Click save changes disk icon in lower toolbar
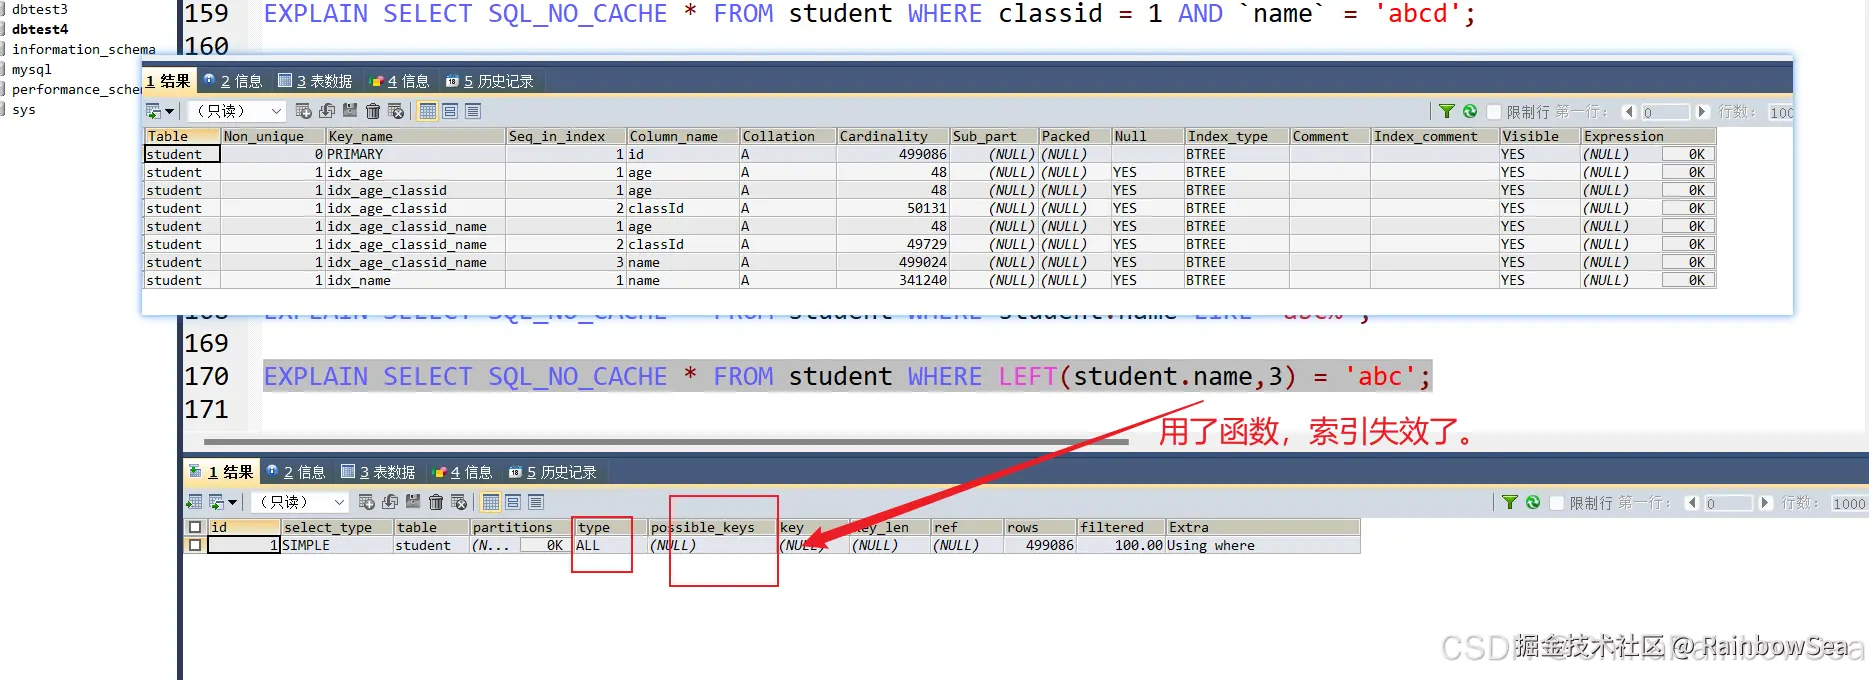The height and width of the screenshot is (680, 1869). 412,502
